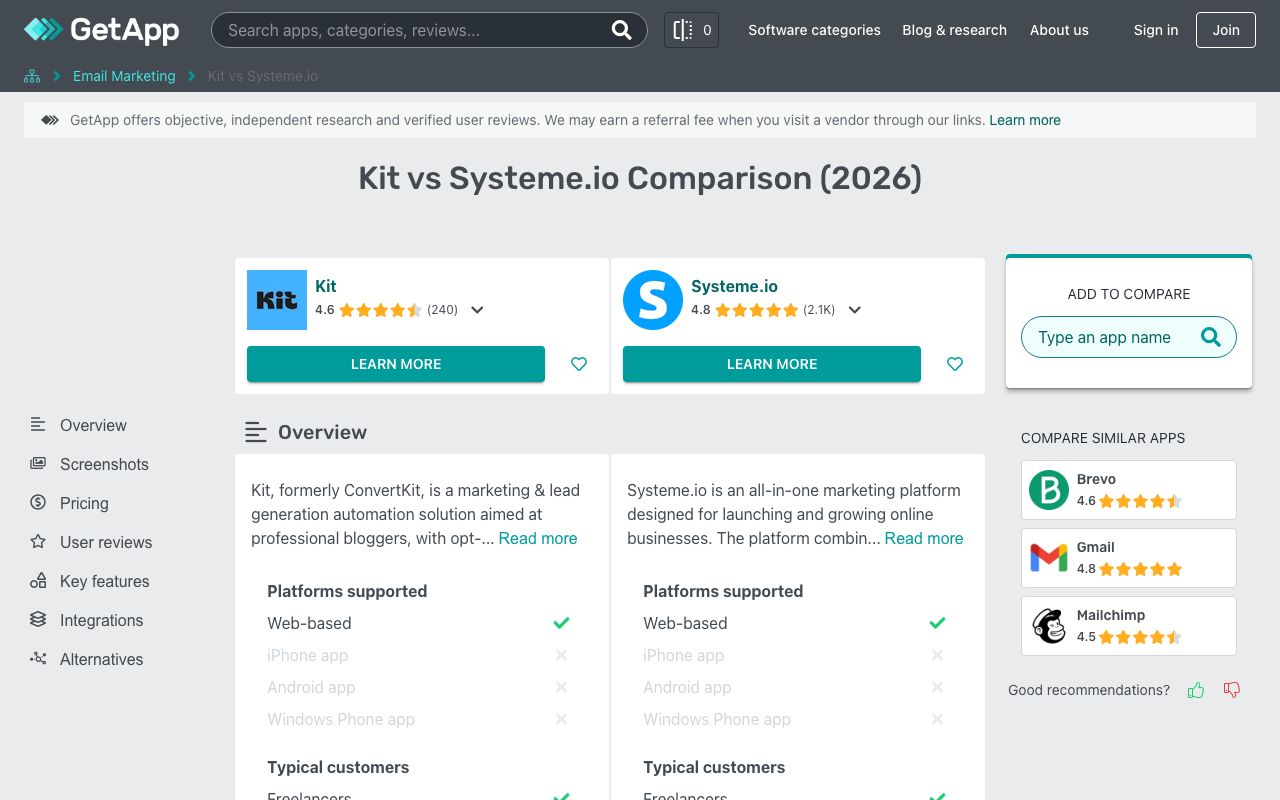Viewport: 1280px width, 800px height.
Task: Click the Overview section heading icon
Action: tap(256, 432)
